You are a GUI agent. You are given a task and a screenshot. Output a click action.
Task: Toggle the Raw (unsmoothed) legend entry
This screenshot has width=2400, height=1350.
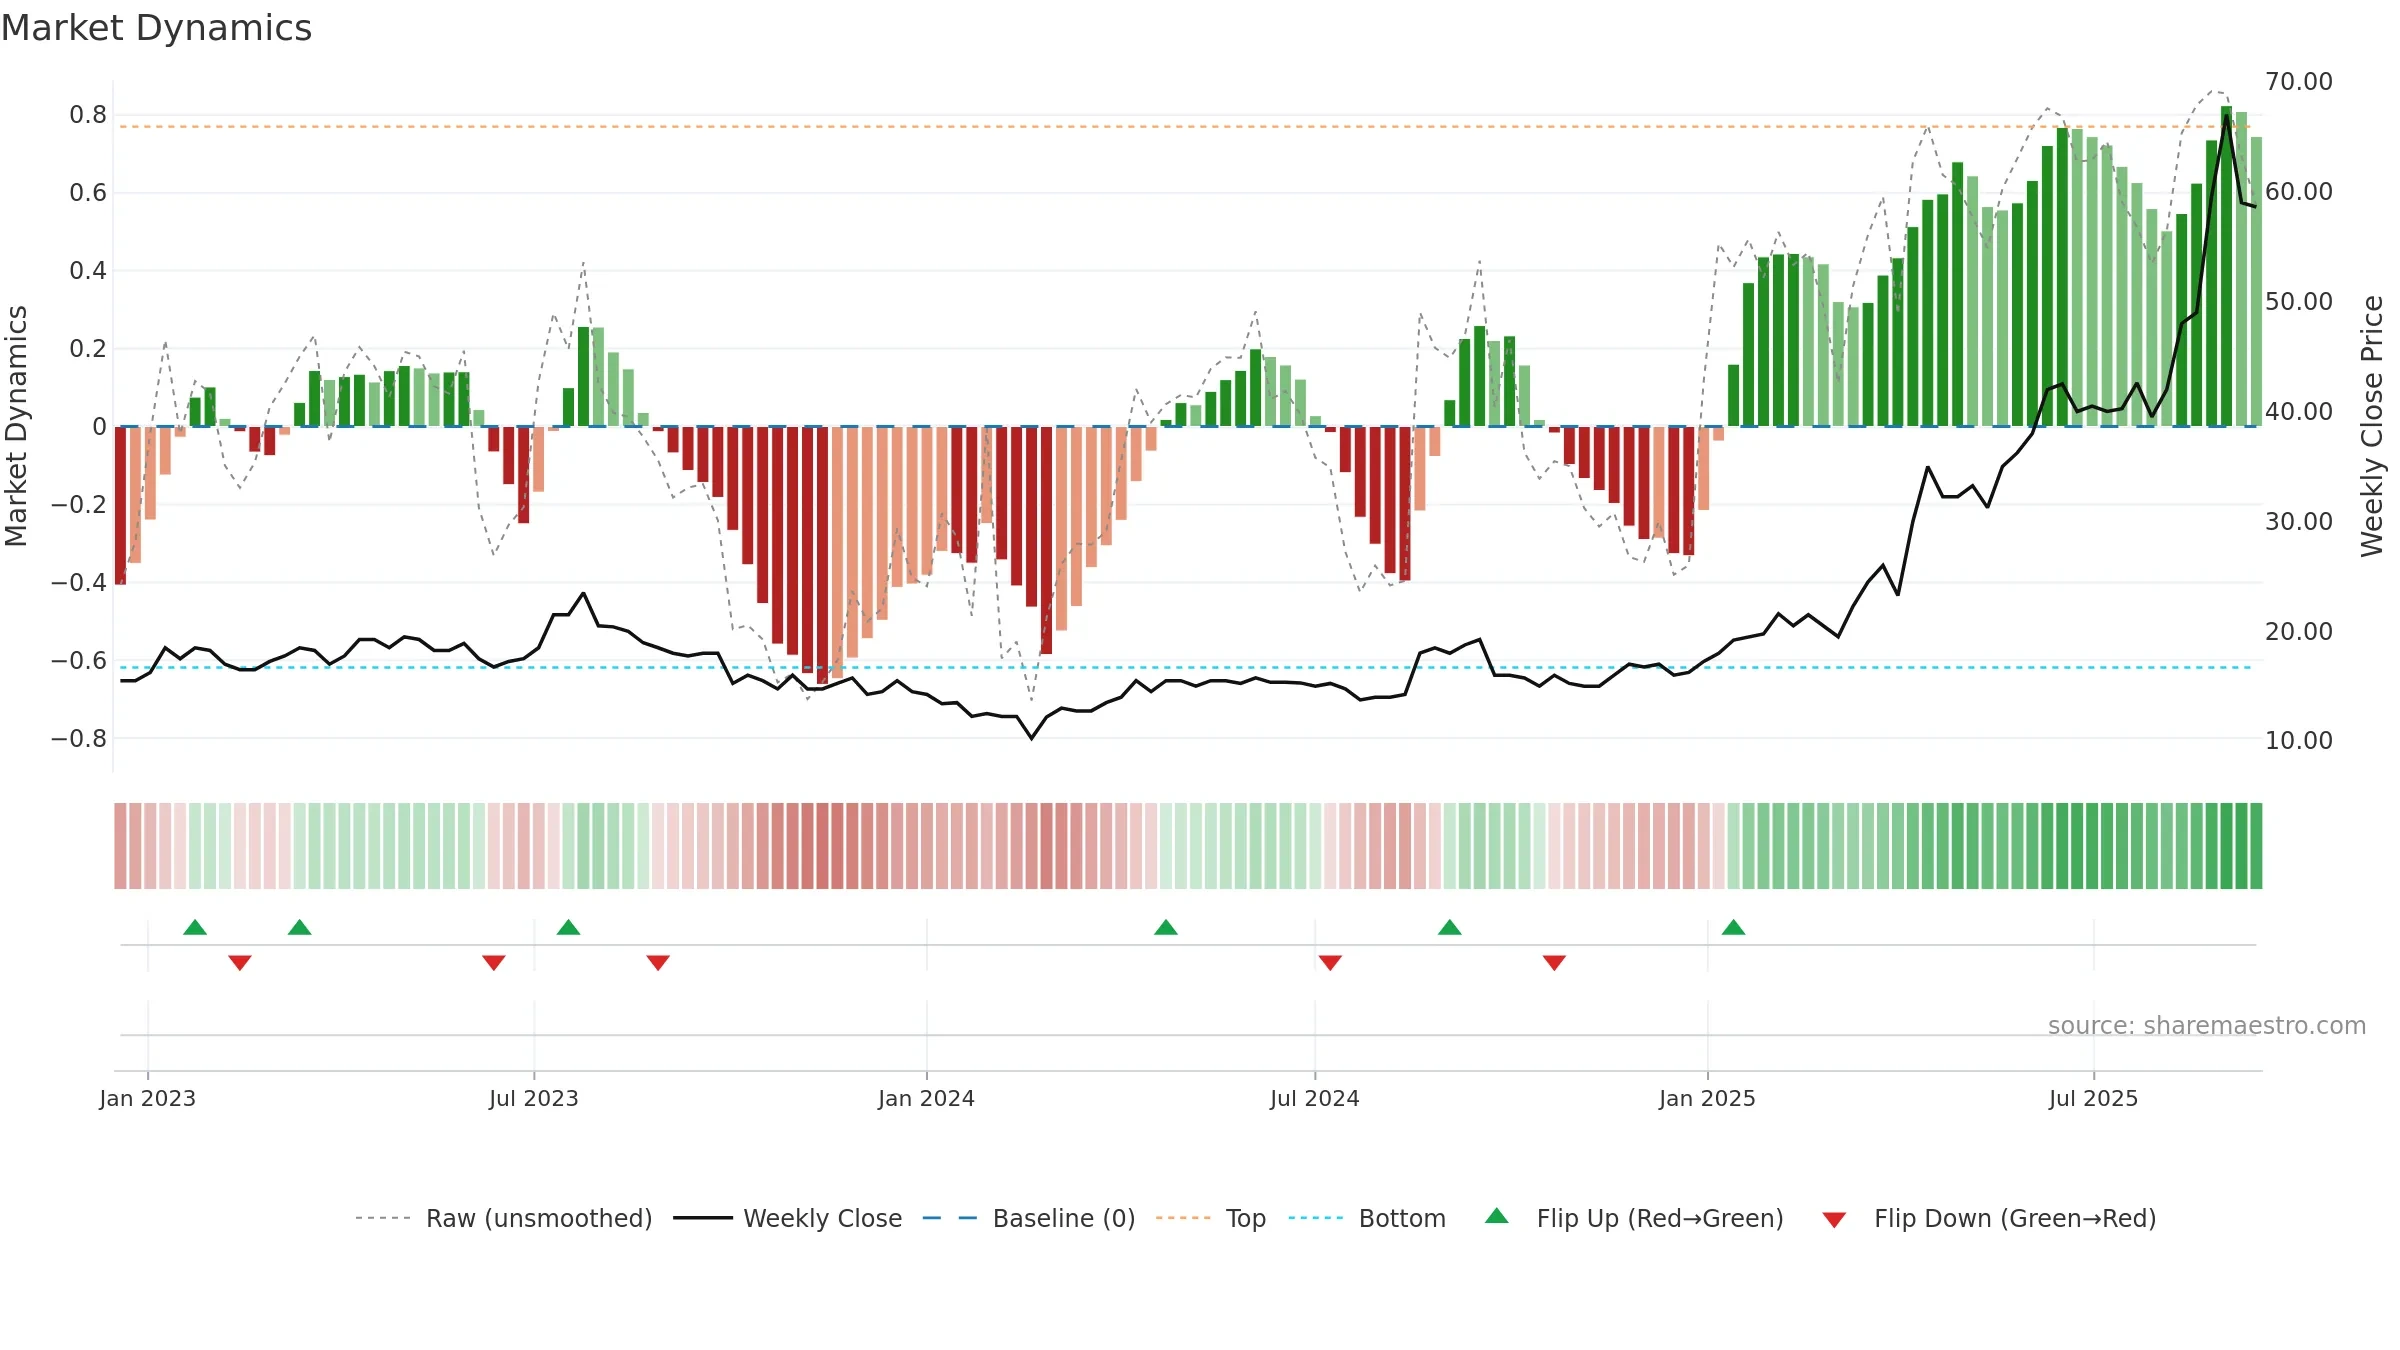503,1218
